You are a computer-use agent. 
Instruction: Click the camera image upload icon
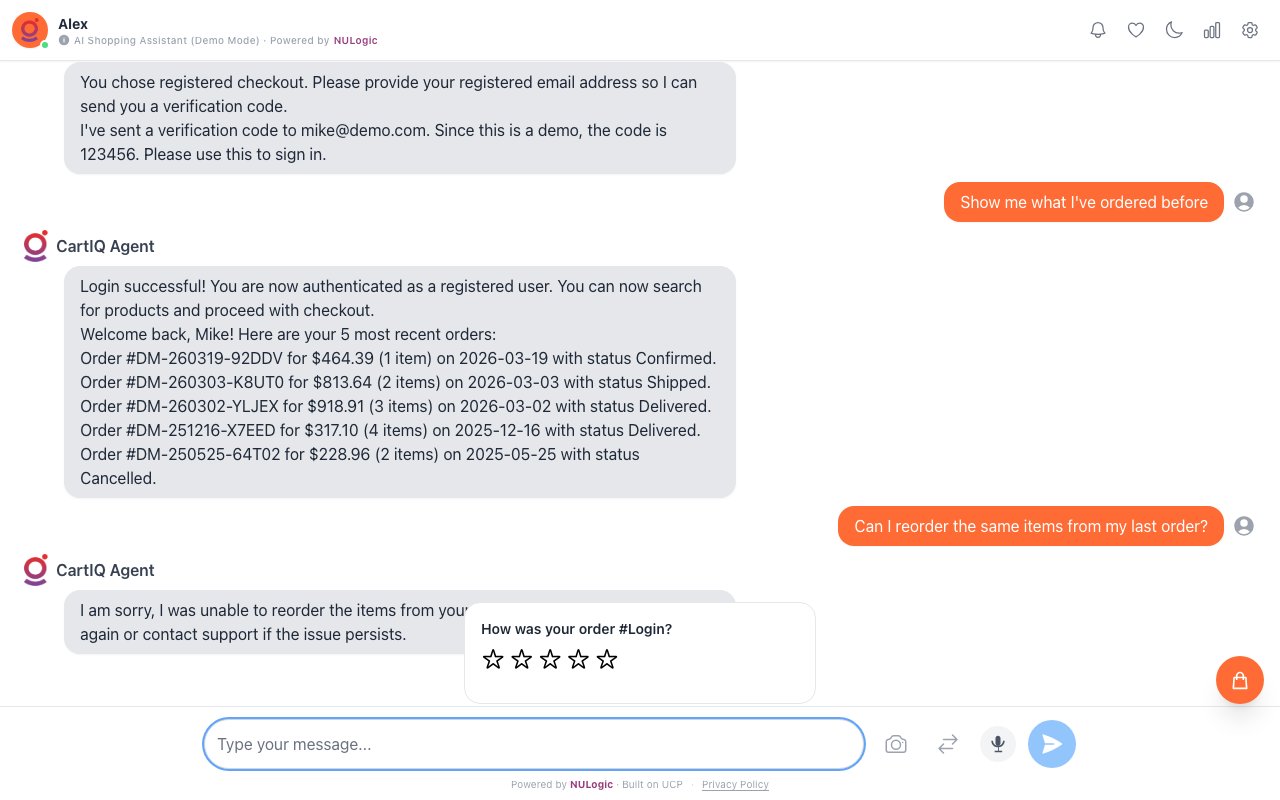(x=896, y=744)
